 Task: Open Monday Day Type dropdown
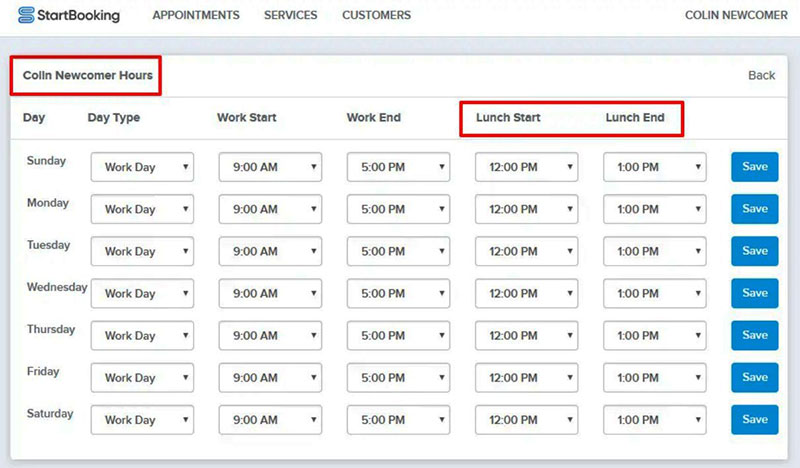tap(142, 209)
